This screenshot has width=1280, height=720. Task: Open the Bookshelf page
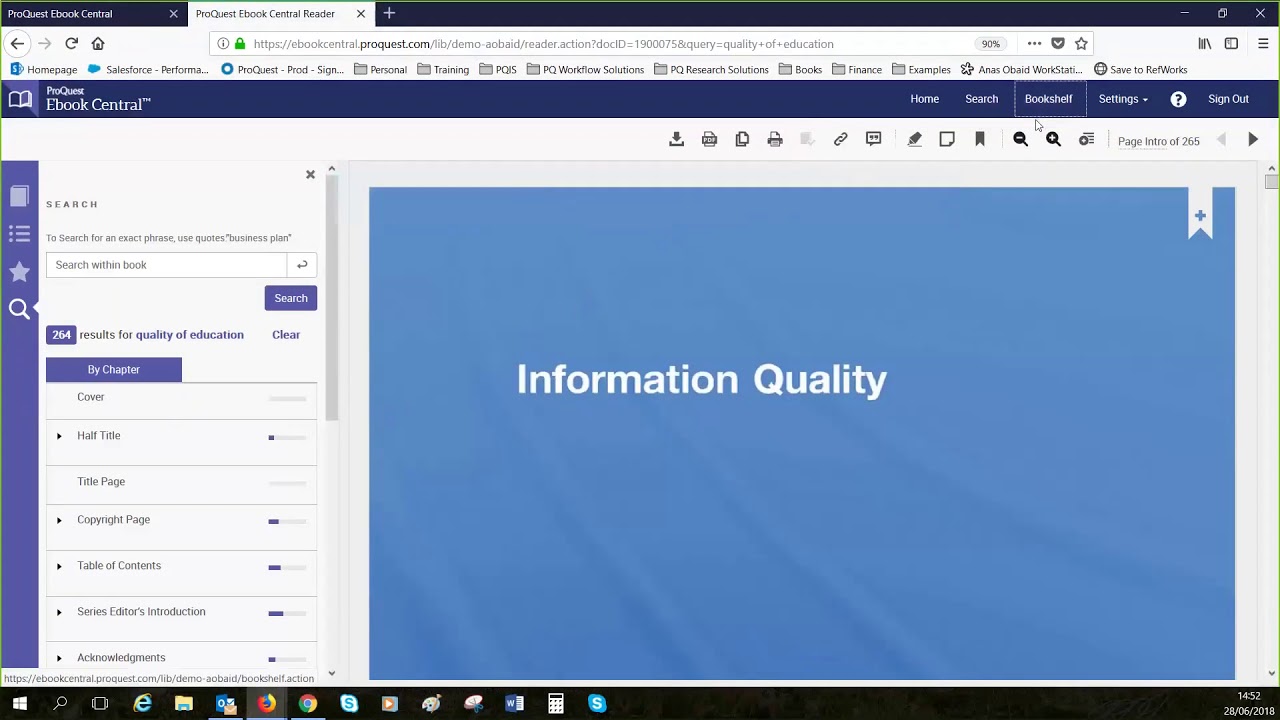pos(1048,99)
